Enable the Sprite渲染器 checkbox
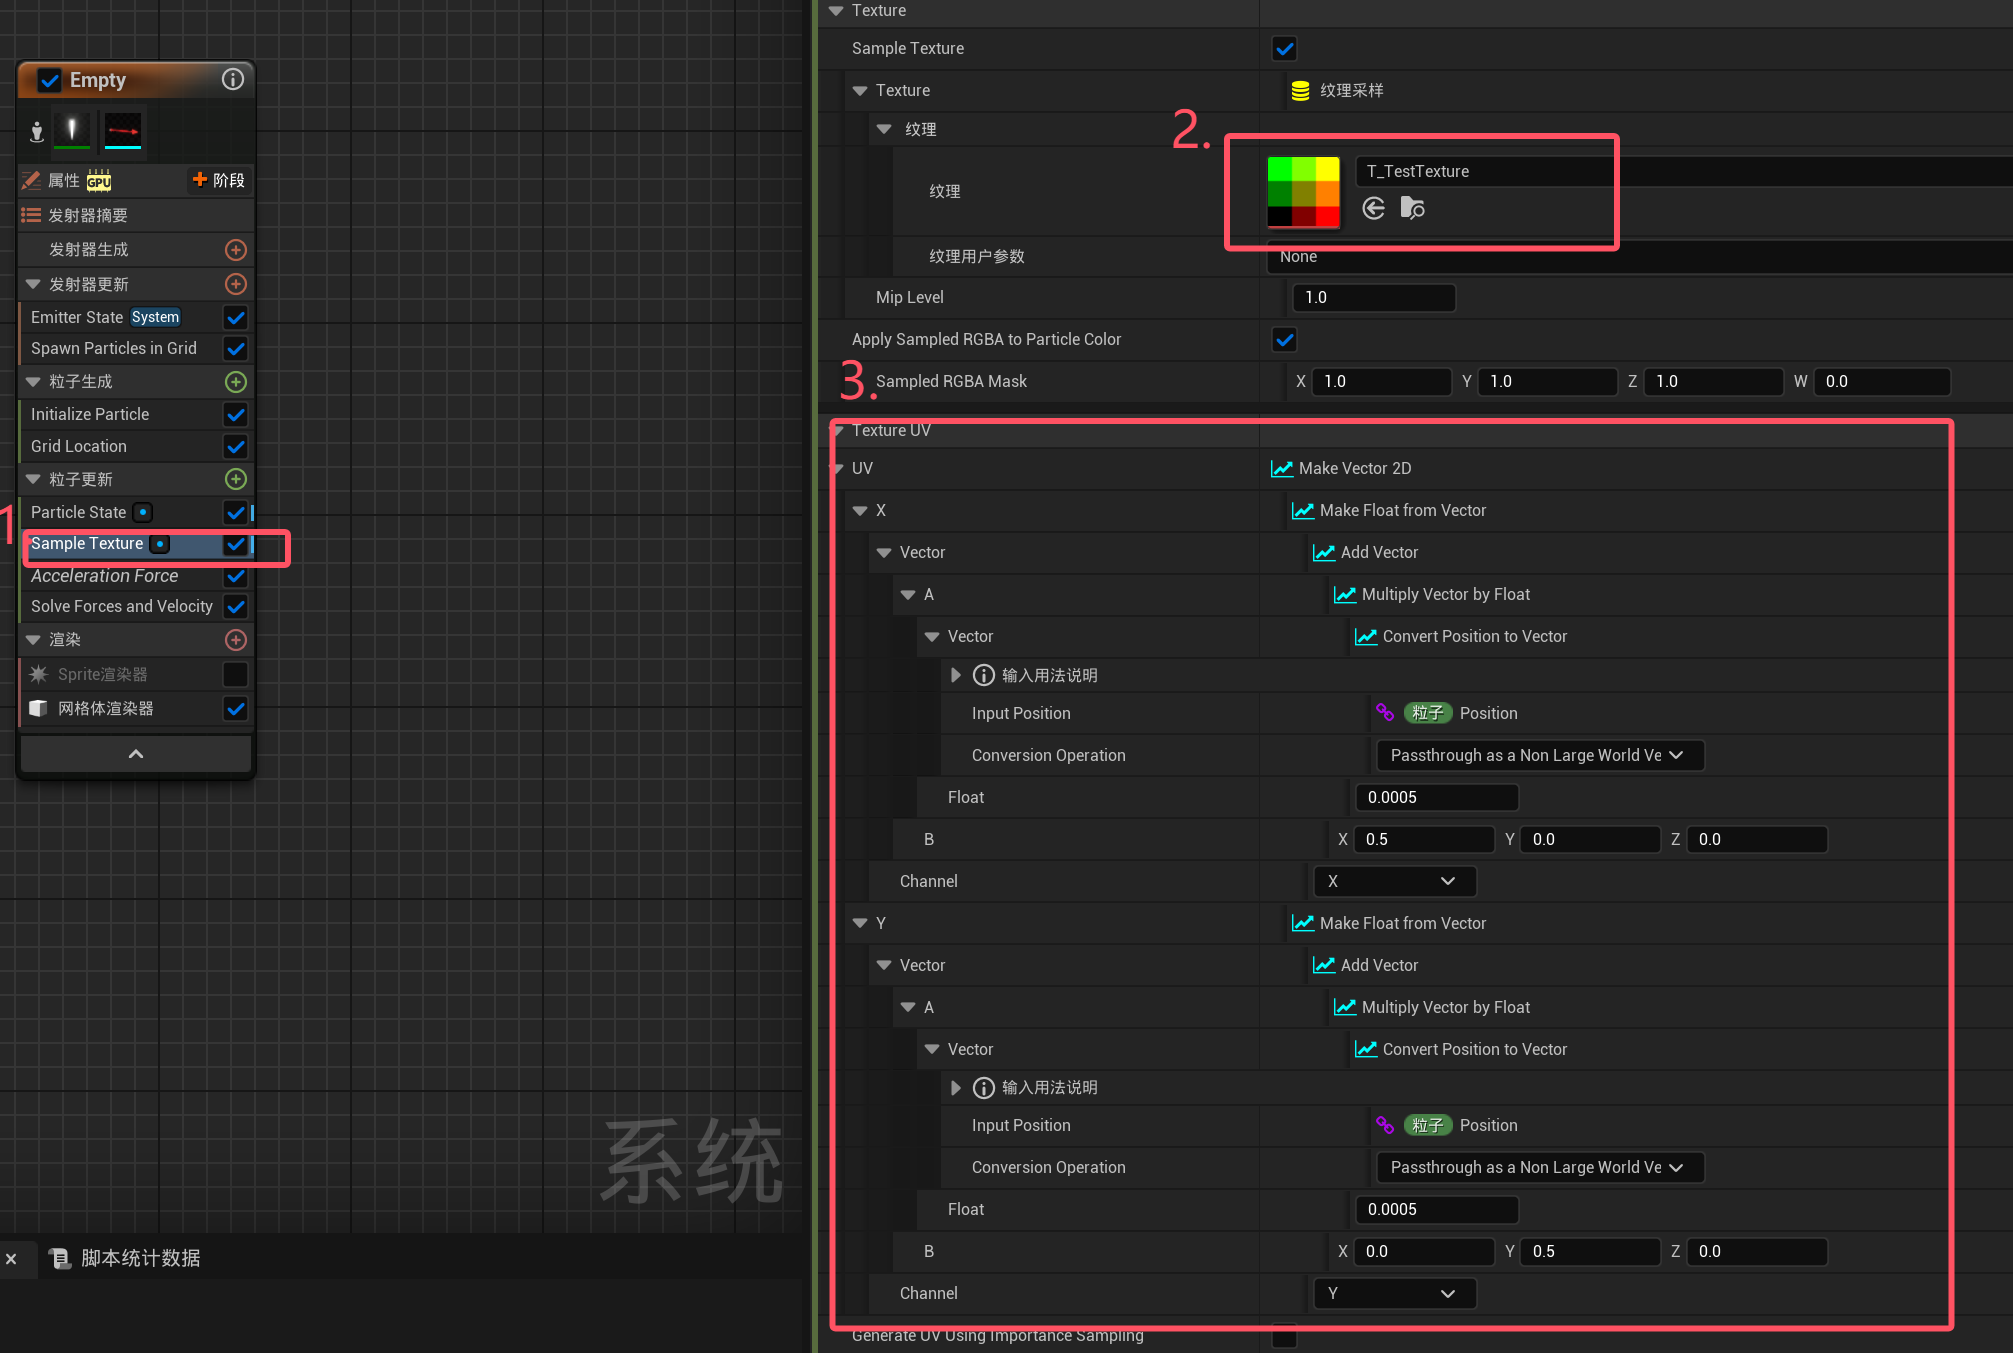 coord(236,674)
